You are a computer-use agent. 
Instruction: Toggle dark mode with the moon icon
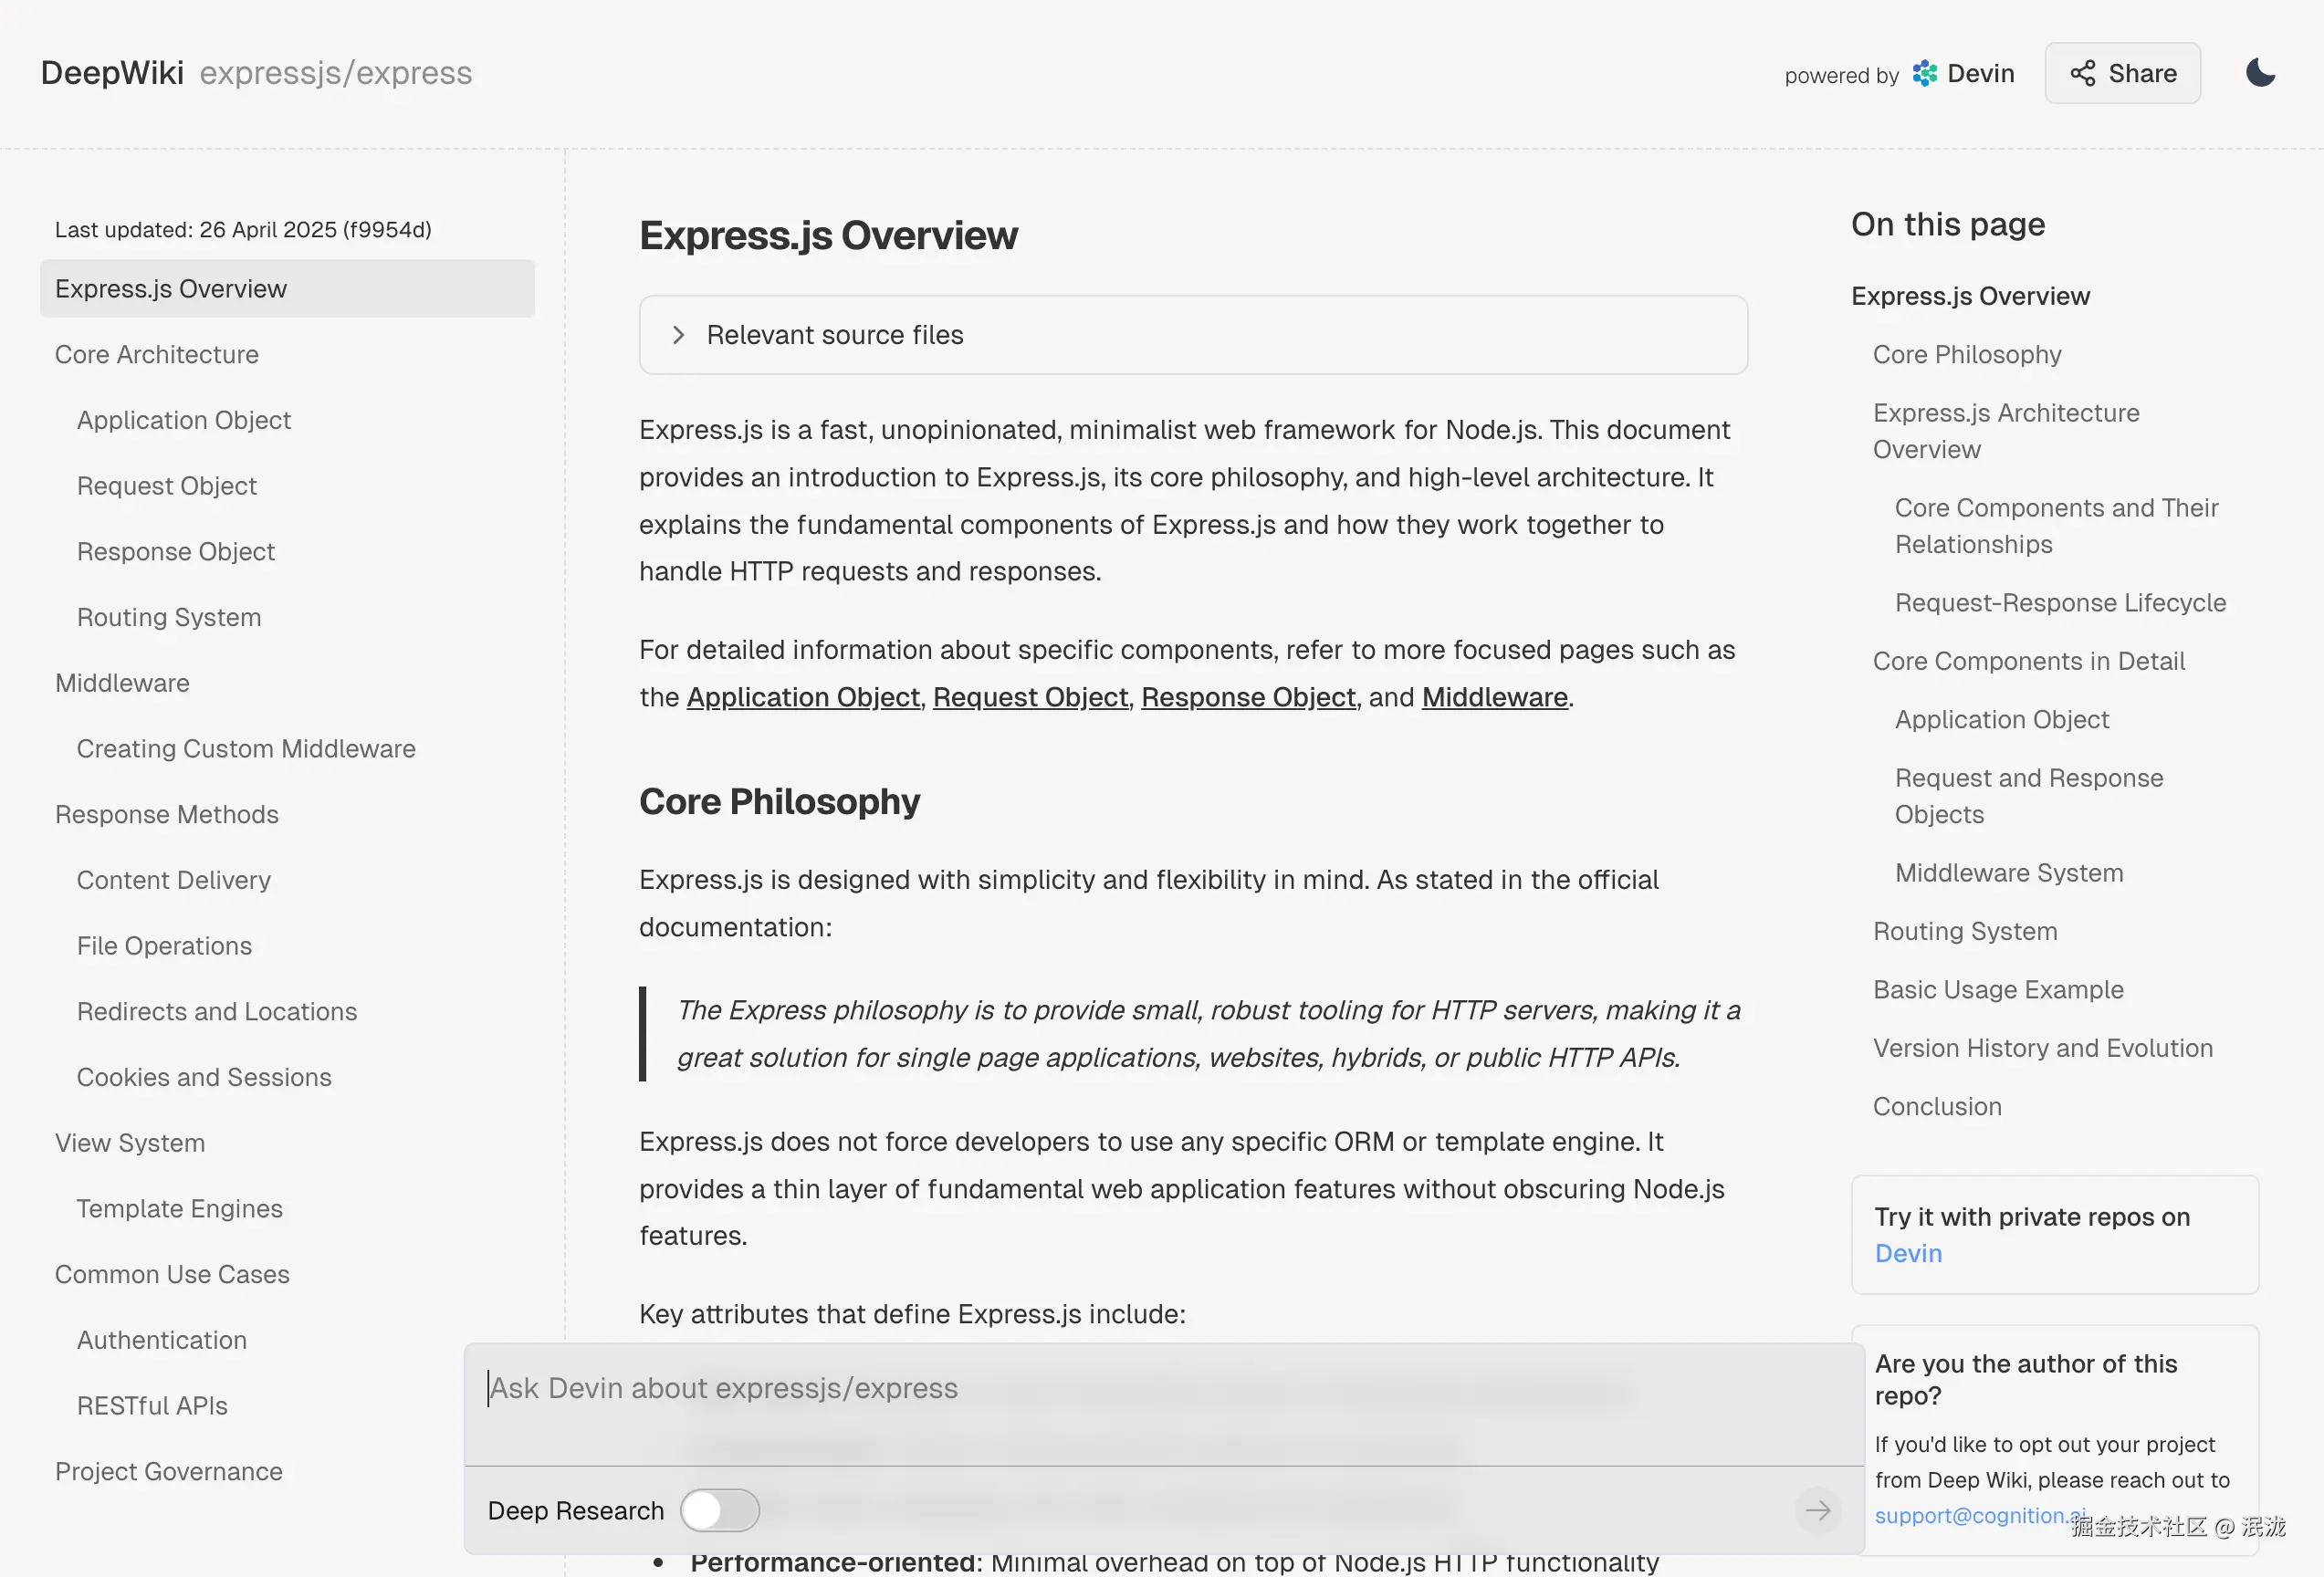[2260, 73]
